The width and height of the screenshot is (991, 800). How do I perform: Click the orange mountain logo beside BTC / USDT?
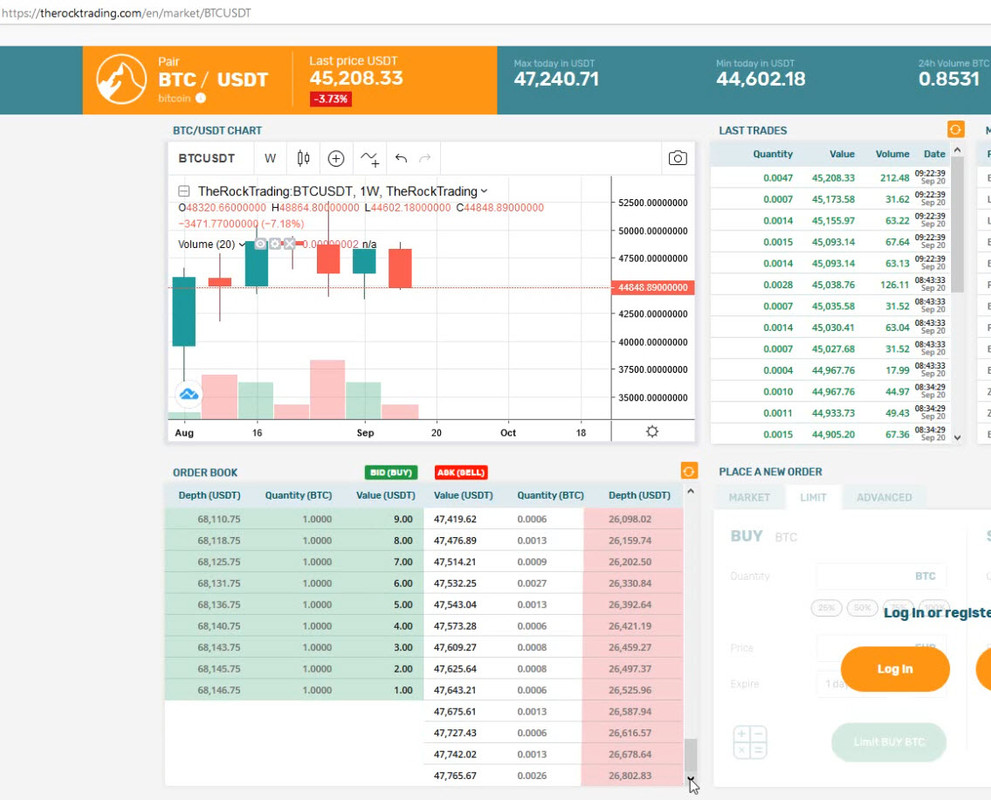[121, 79]
